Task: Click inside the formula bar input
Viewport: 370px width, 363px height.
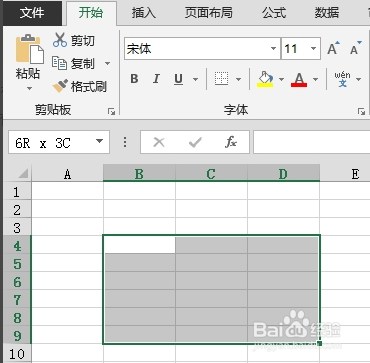Action: 312,142
